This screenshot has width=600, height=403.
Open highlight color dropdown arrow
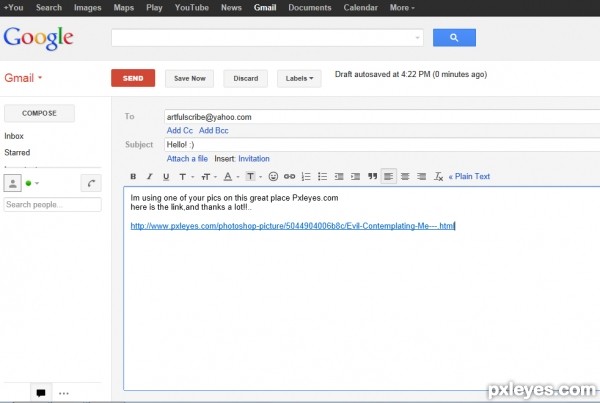260,177
